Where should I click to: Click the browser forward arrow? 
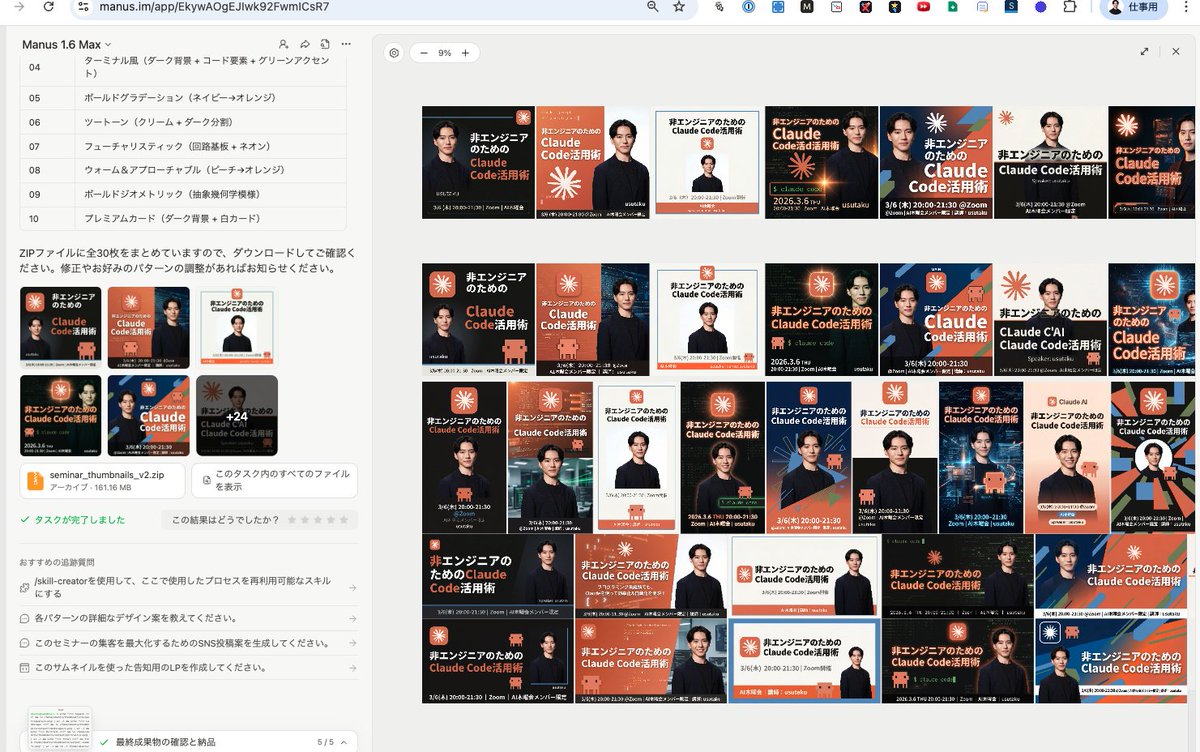click(19, 7)
